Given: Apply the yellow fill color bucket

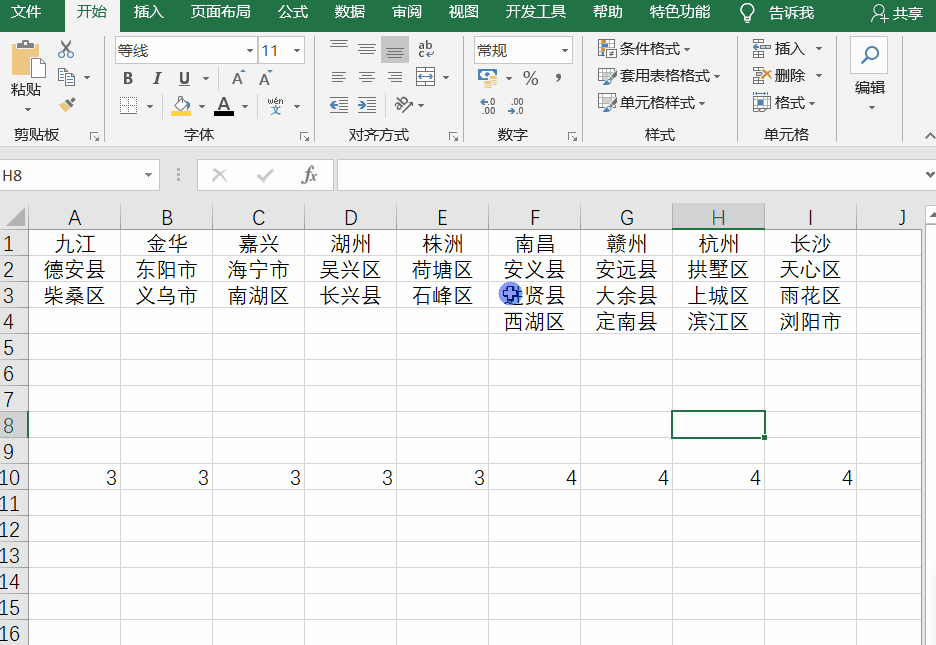Looking at the screenshot, I should 181,106.
